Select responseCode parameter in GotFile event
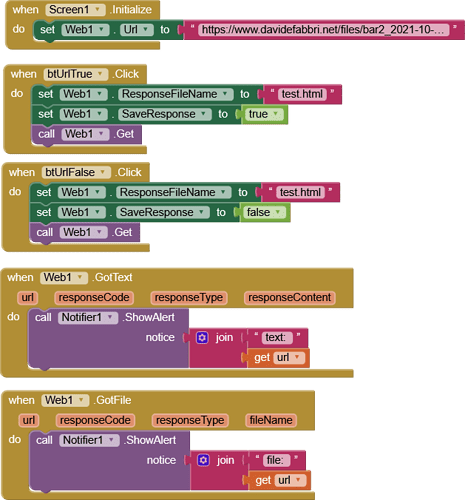The width and height of the screenshot is (465, 500). [x=95, y=420]
